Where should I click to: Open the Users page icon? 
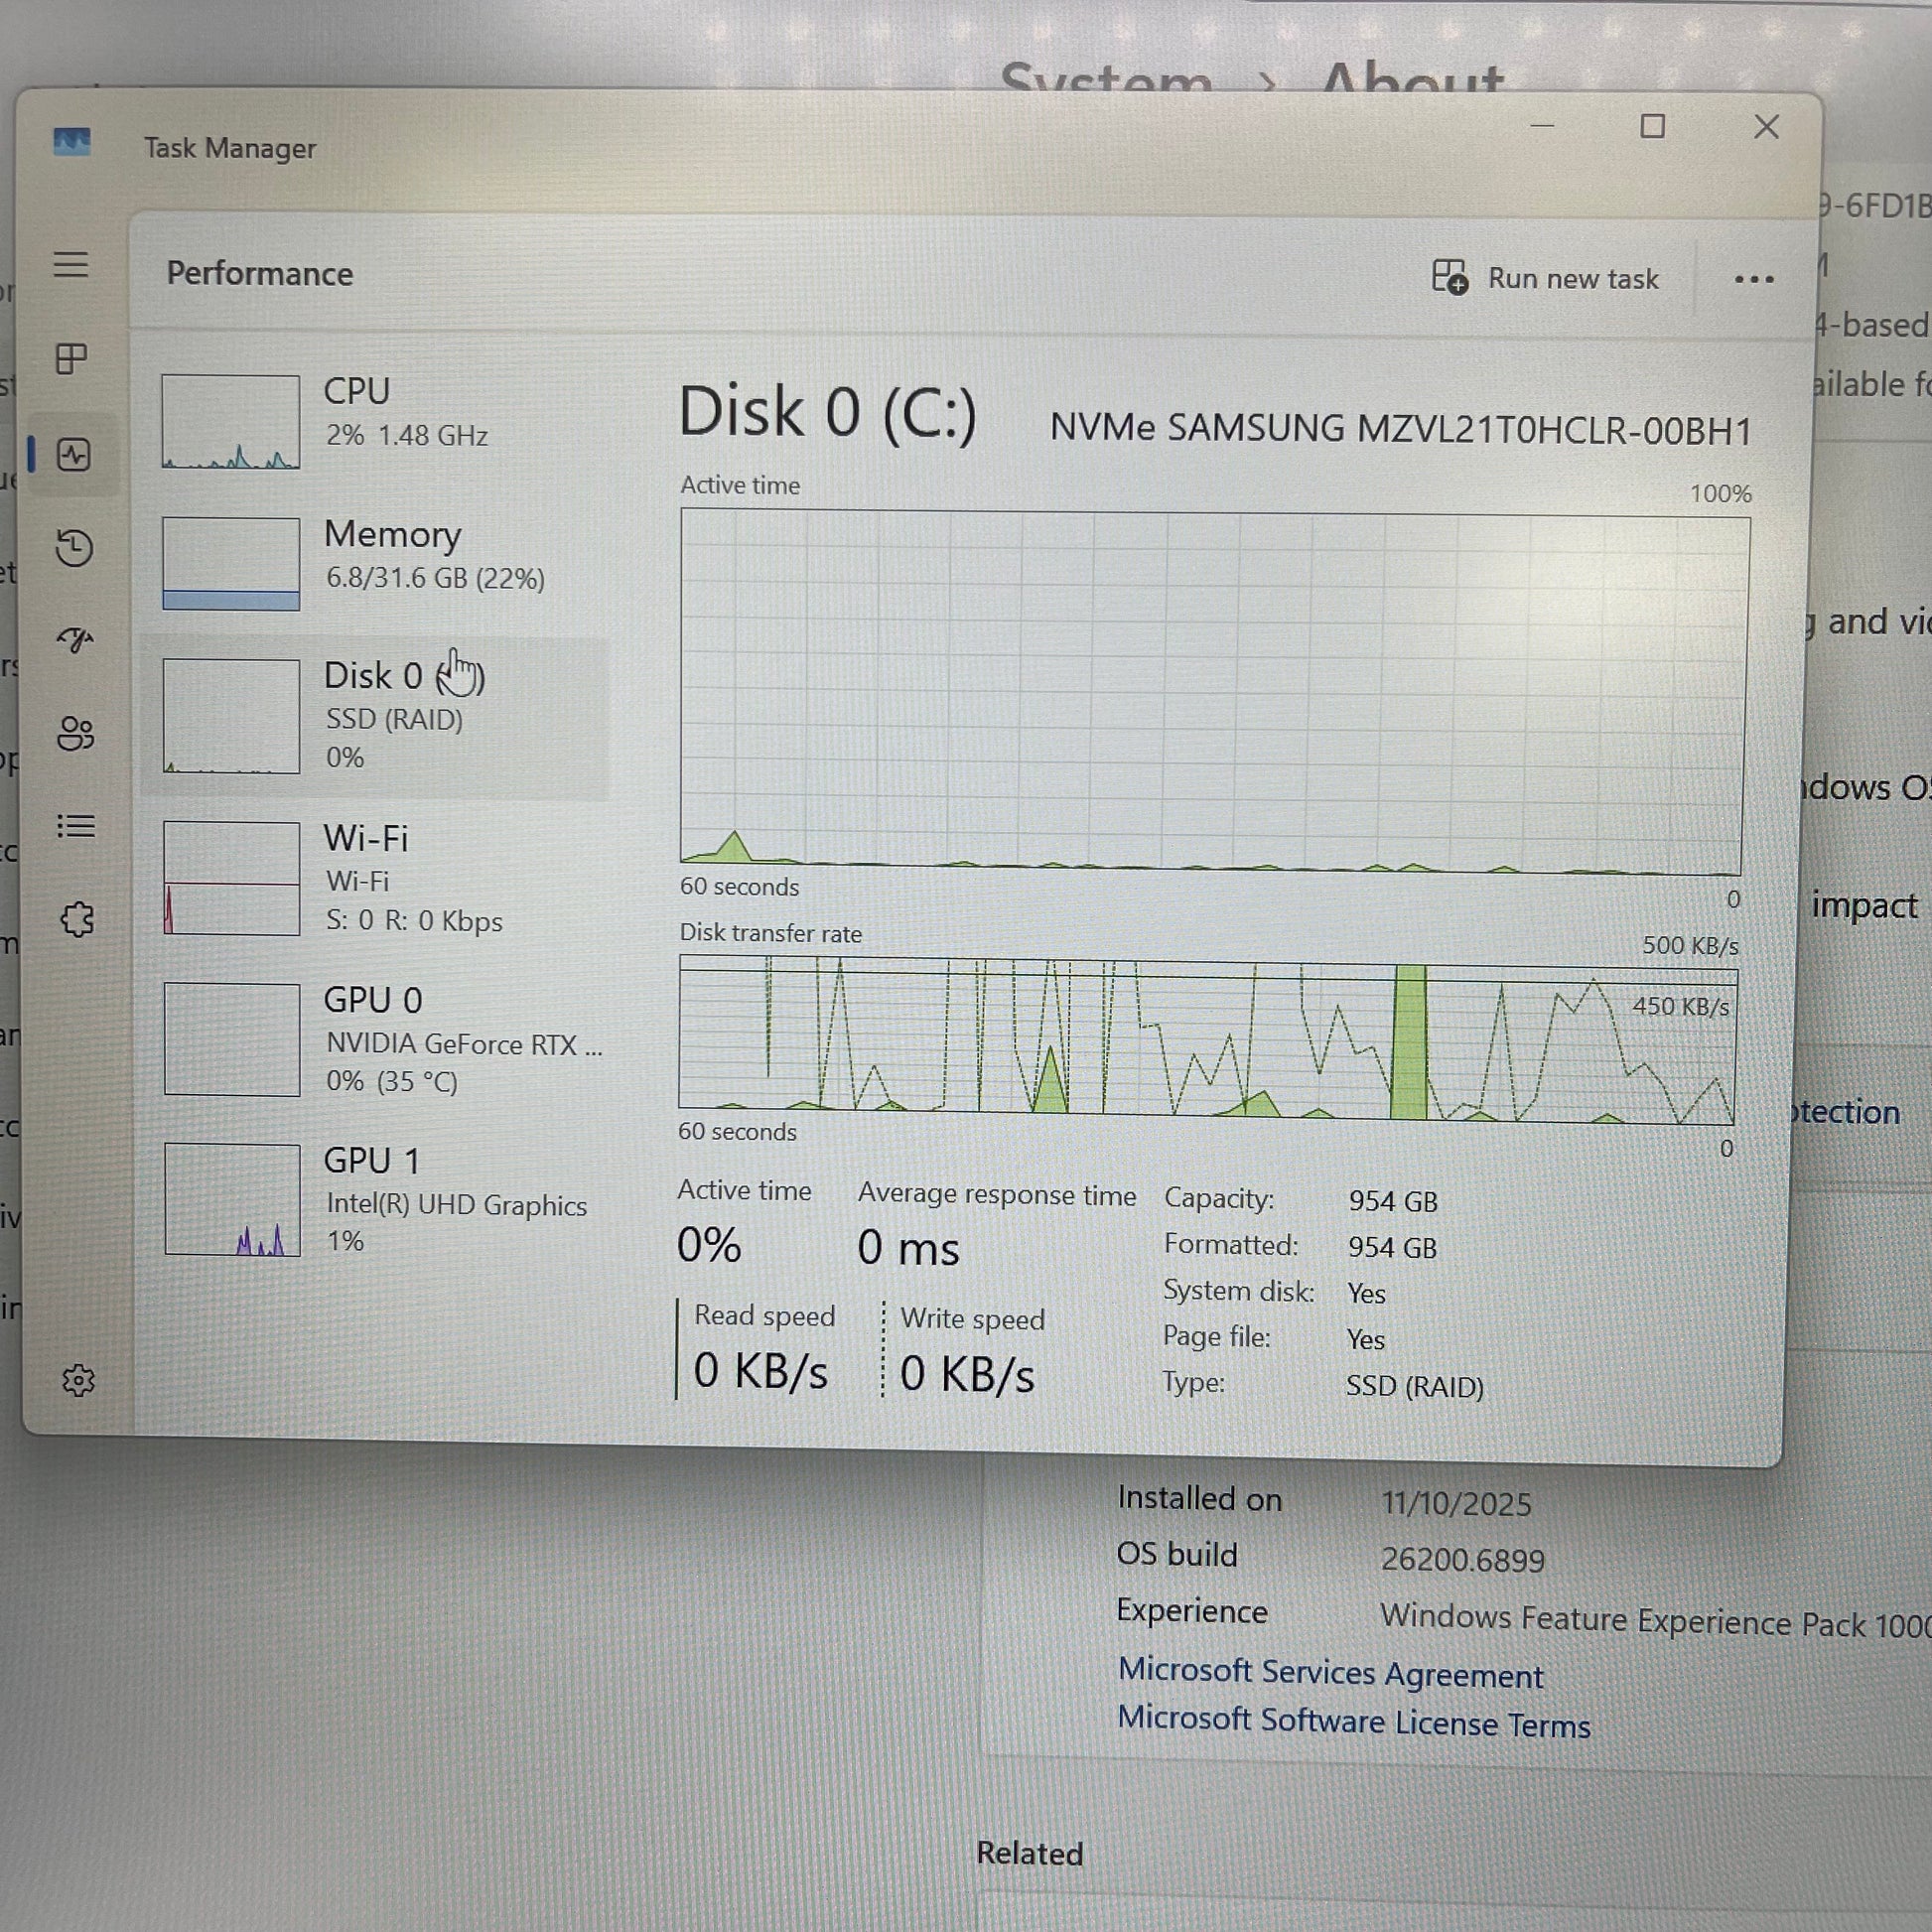(x=75, y=733)
